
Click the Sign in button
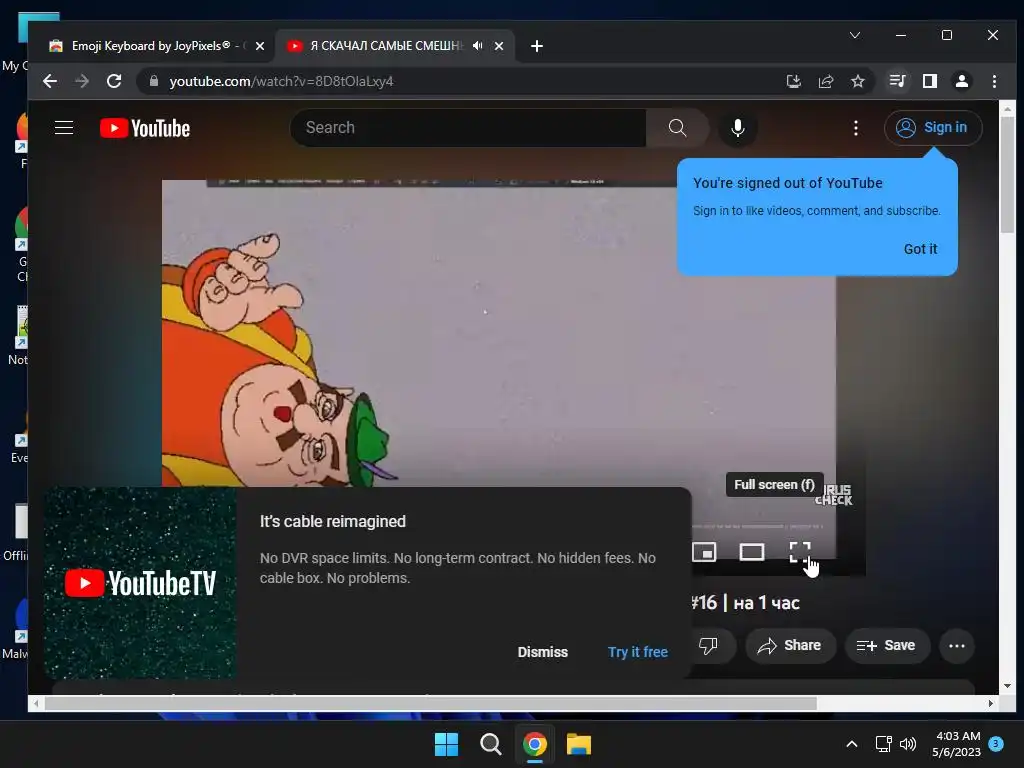pos(933,128)
